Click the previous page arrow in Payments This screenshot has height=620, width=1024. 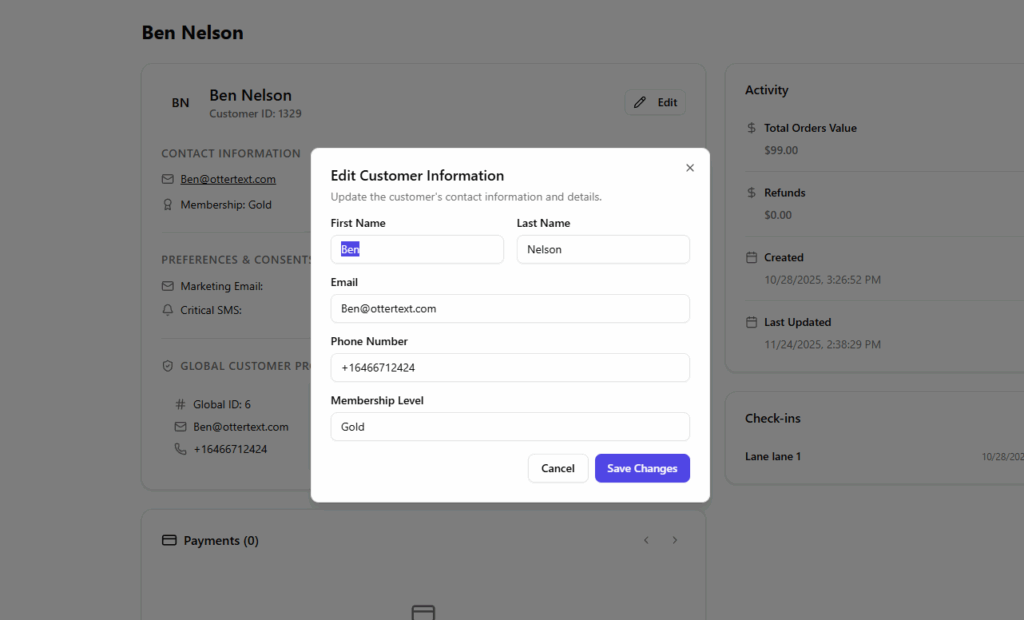coord(646,540)
